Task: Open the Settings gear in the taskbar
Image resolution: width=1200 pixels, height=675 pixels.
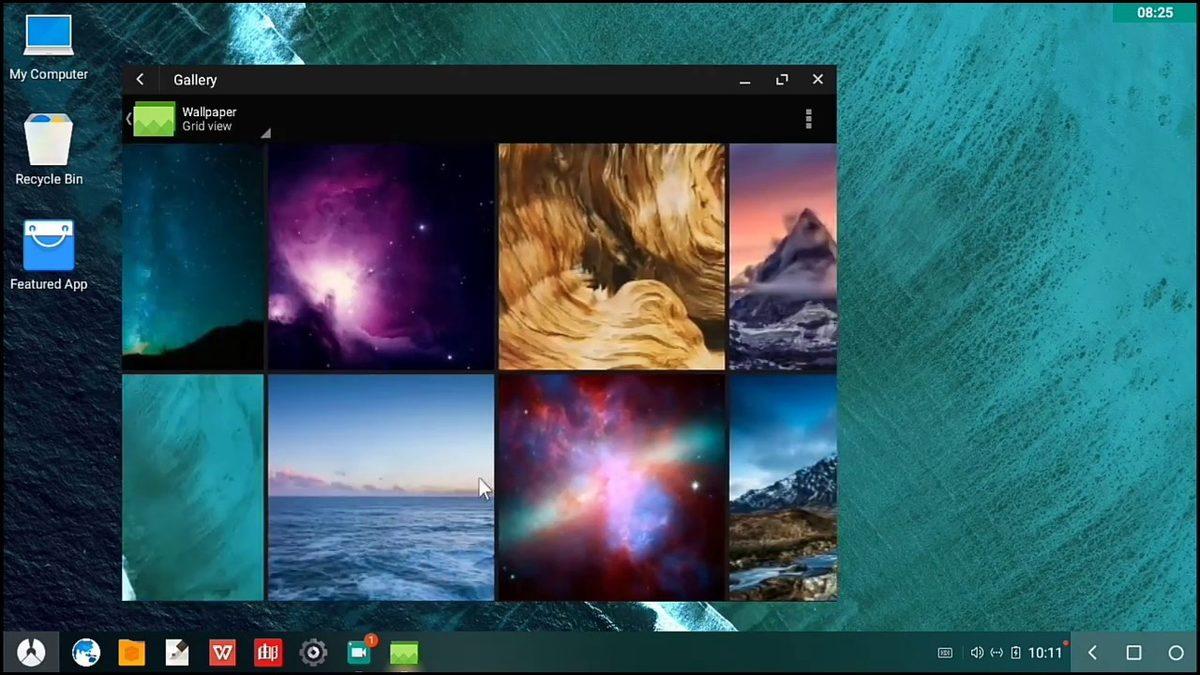Action: tap(313, 652)
